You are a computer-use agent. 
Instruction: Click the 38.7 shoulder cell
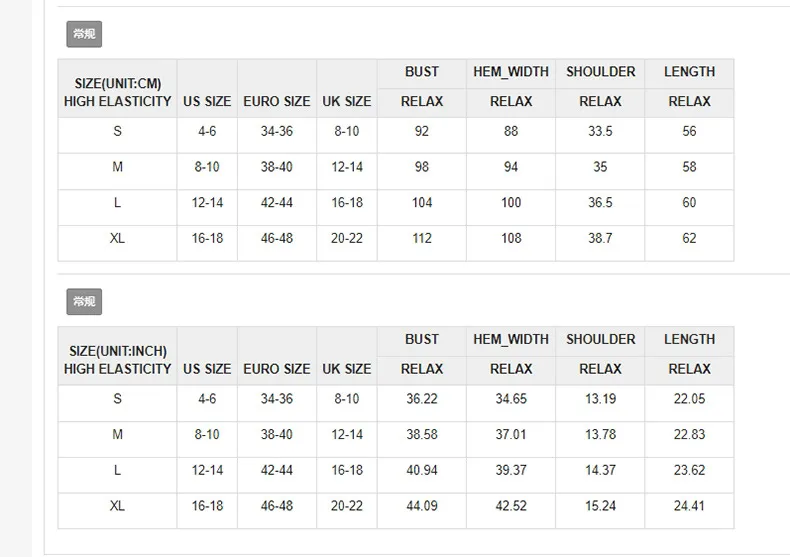click(600, 238)
